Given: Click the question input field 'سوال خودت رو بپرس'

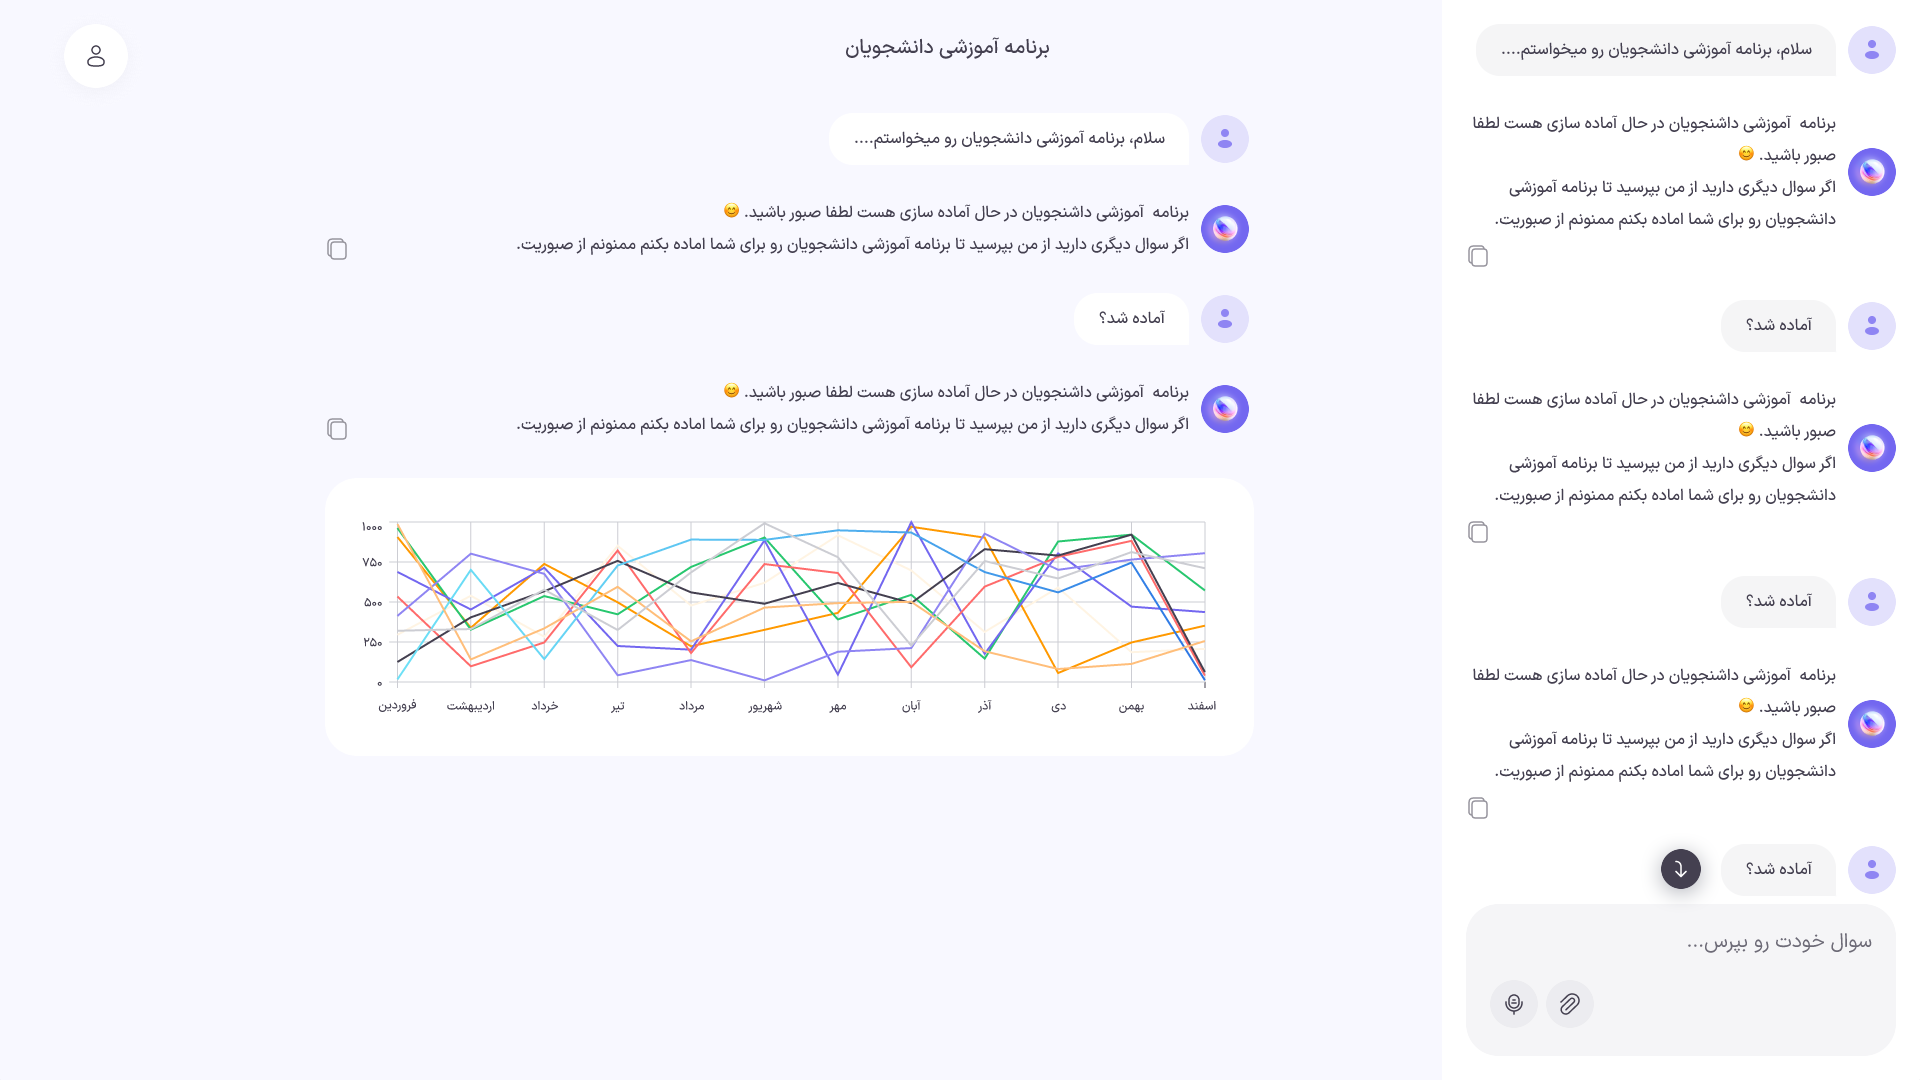Looking at the screenshot, I should (x=1681, y=942).
